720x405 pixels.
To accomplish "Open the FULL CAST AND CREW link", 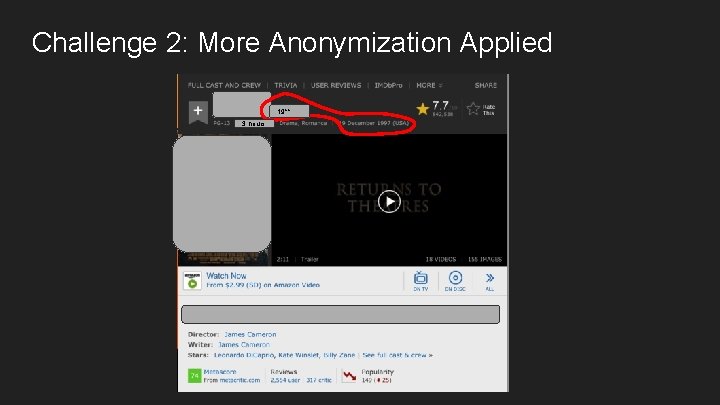I will [x=224, y=85].
